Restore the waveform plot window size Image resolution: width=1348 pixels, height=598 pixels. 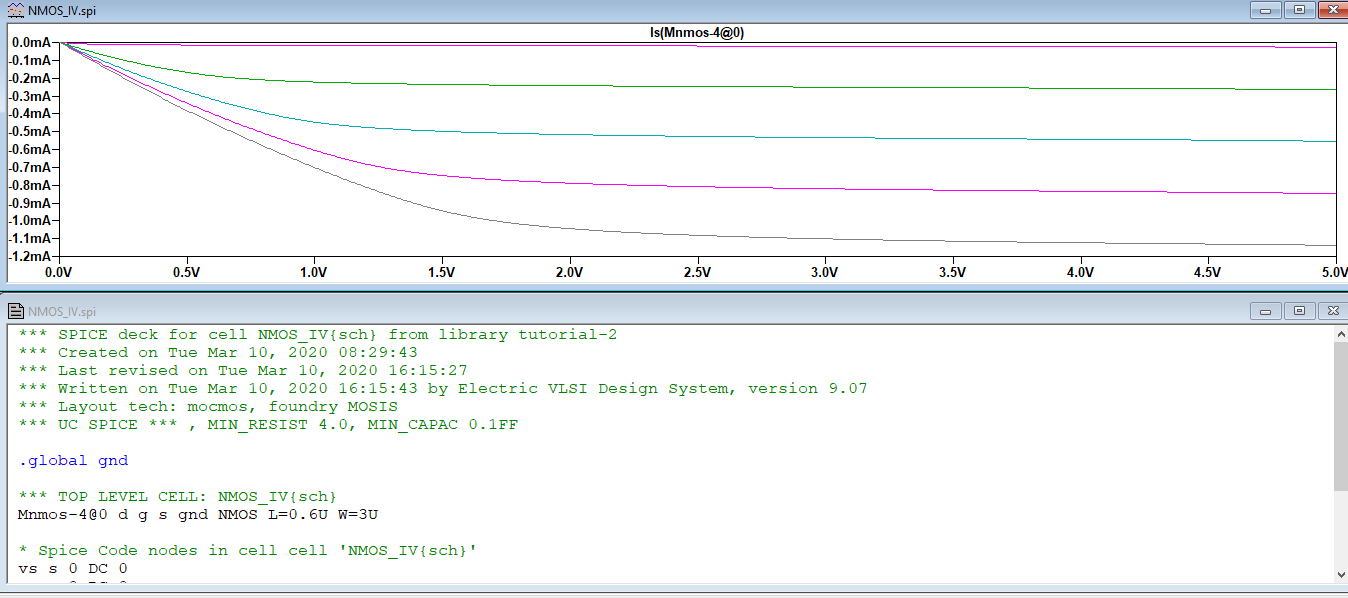(x=1299, y=9)
